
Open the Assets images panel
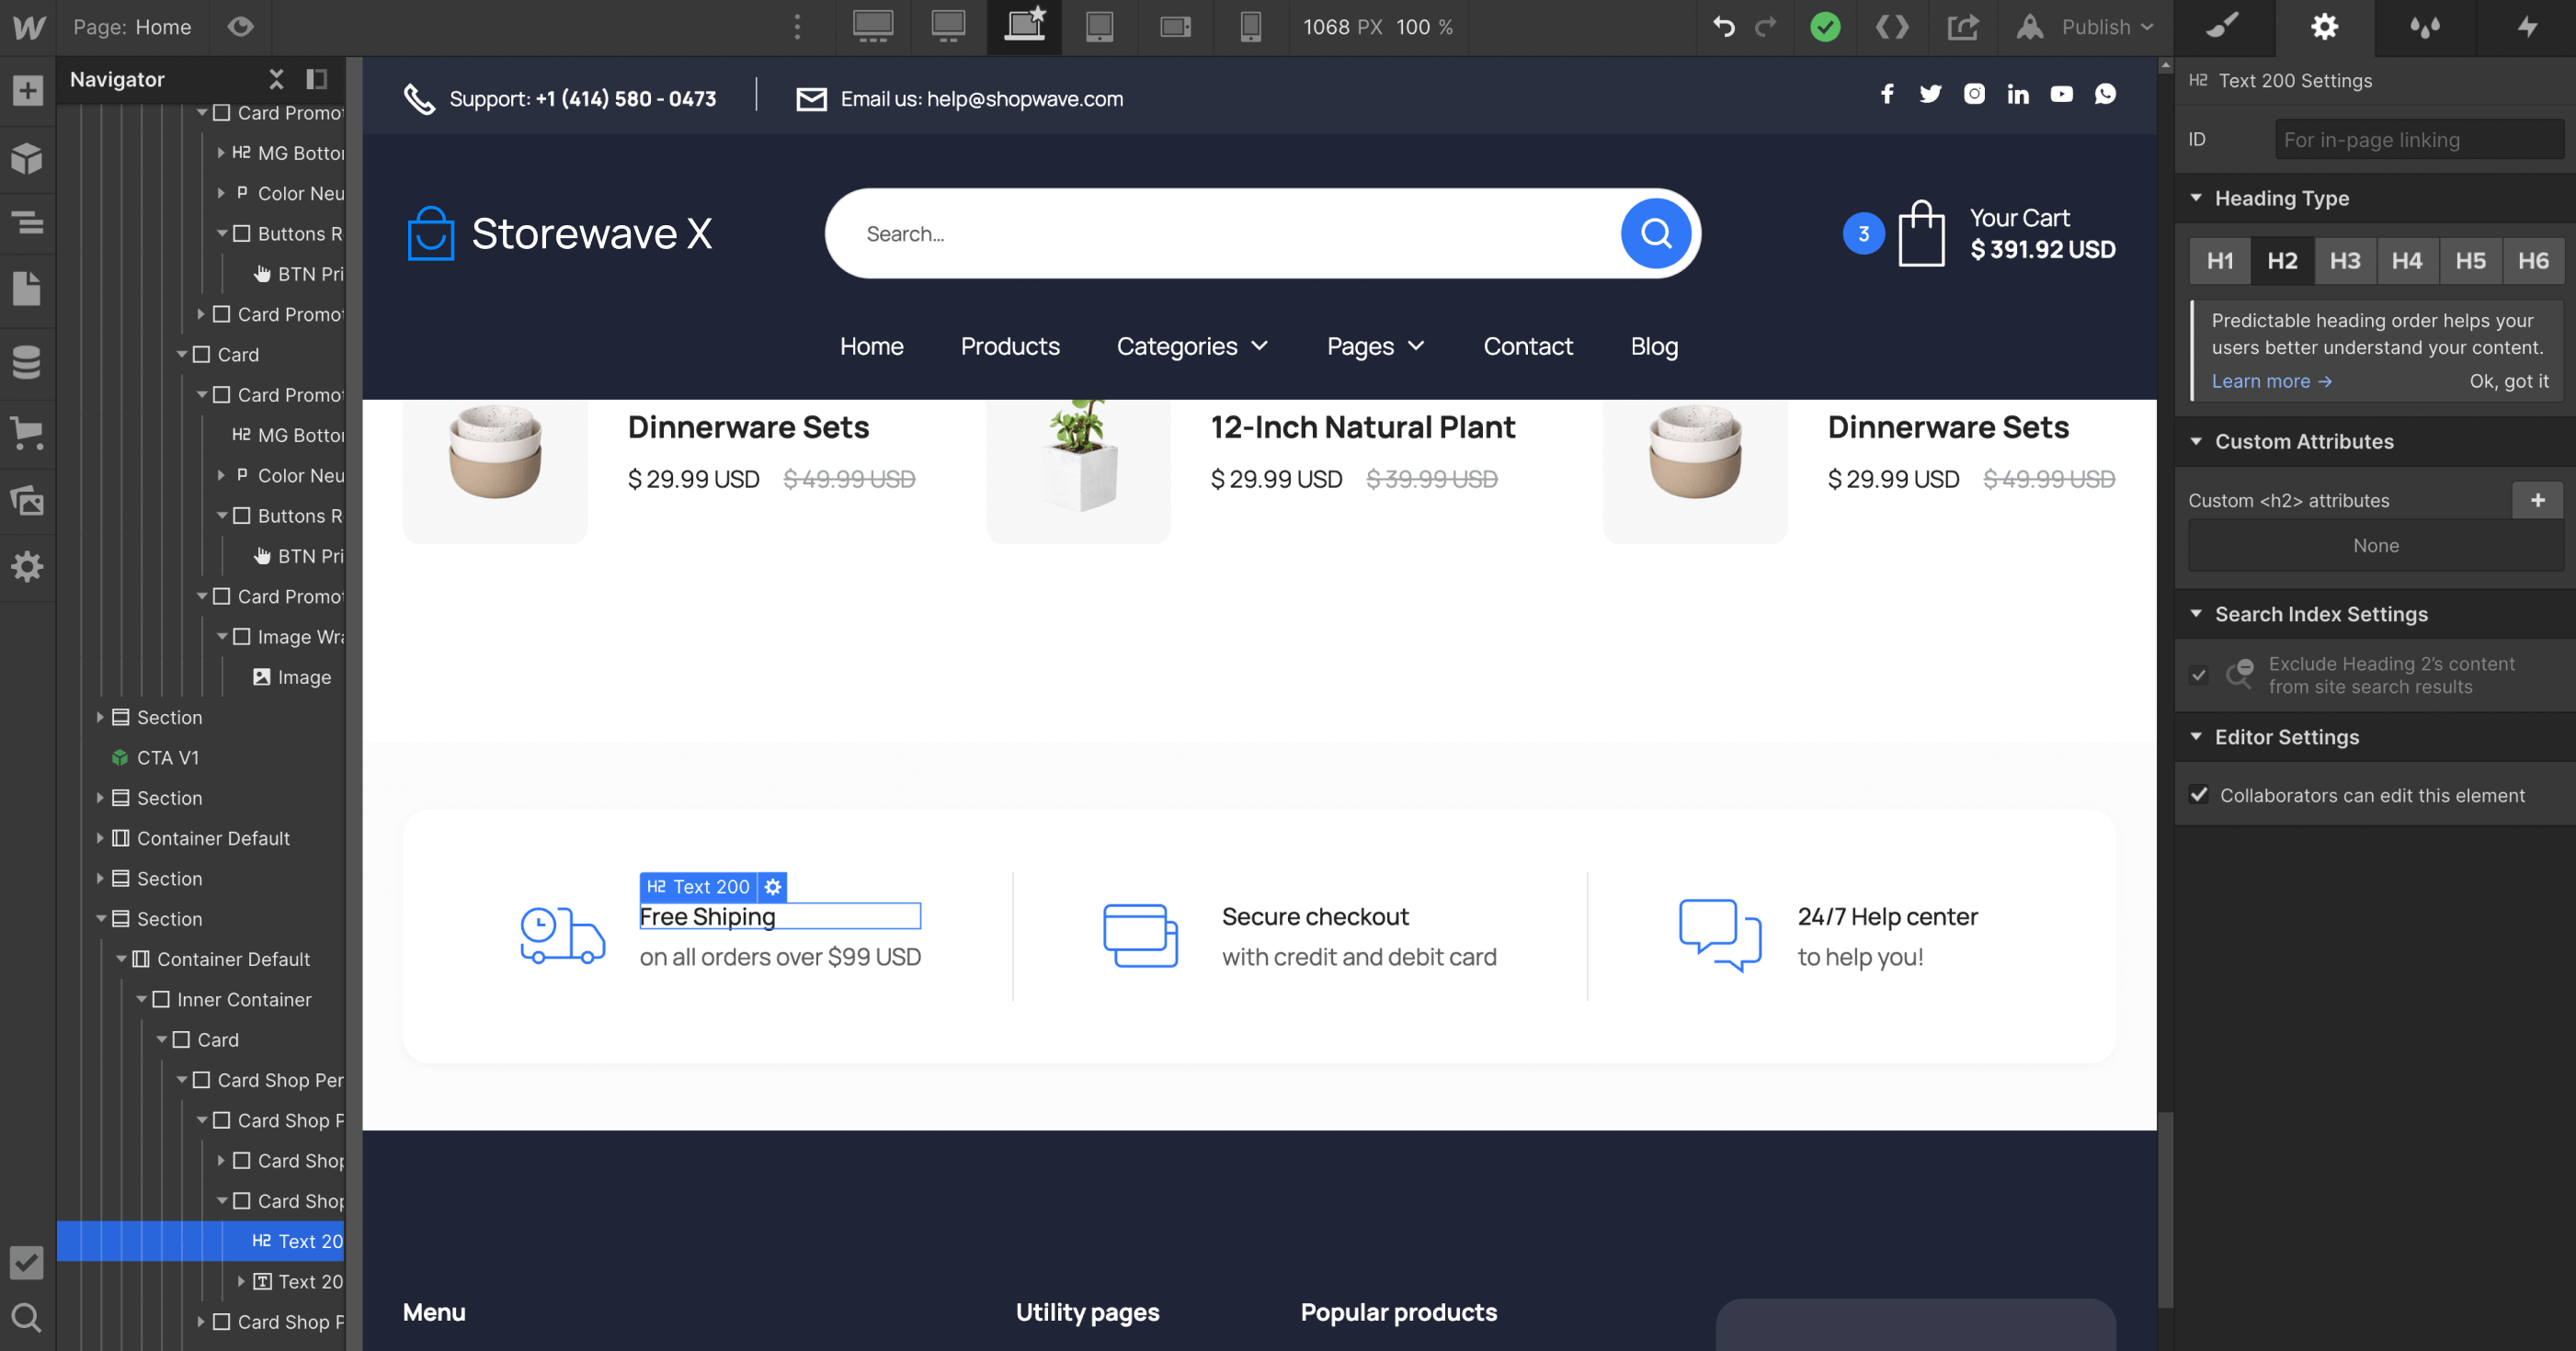[x=28, y=499]
